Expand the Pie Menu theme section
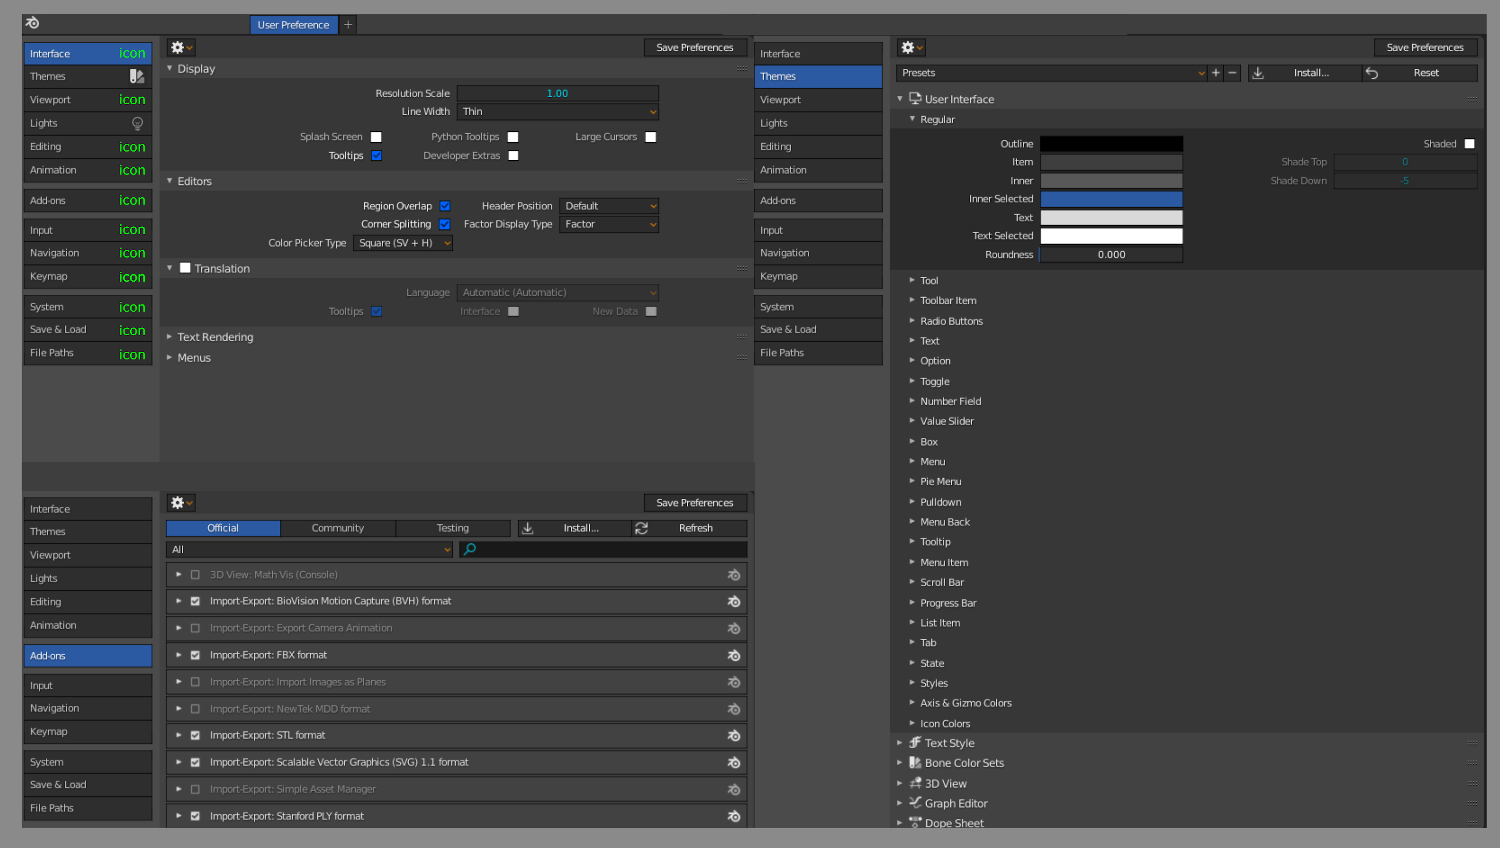This screenshot has width=1500, height=848. tap(940, 482)
